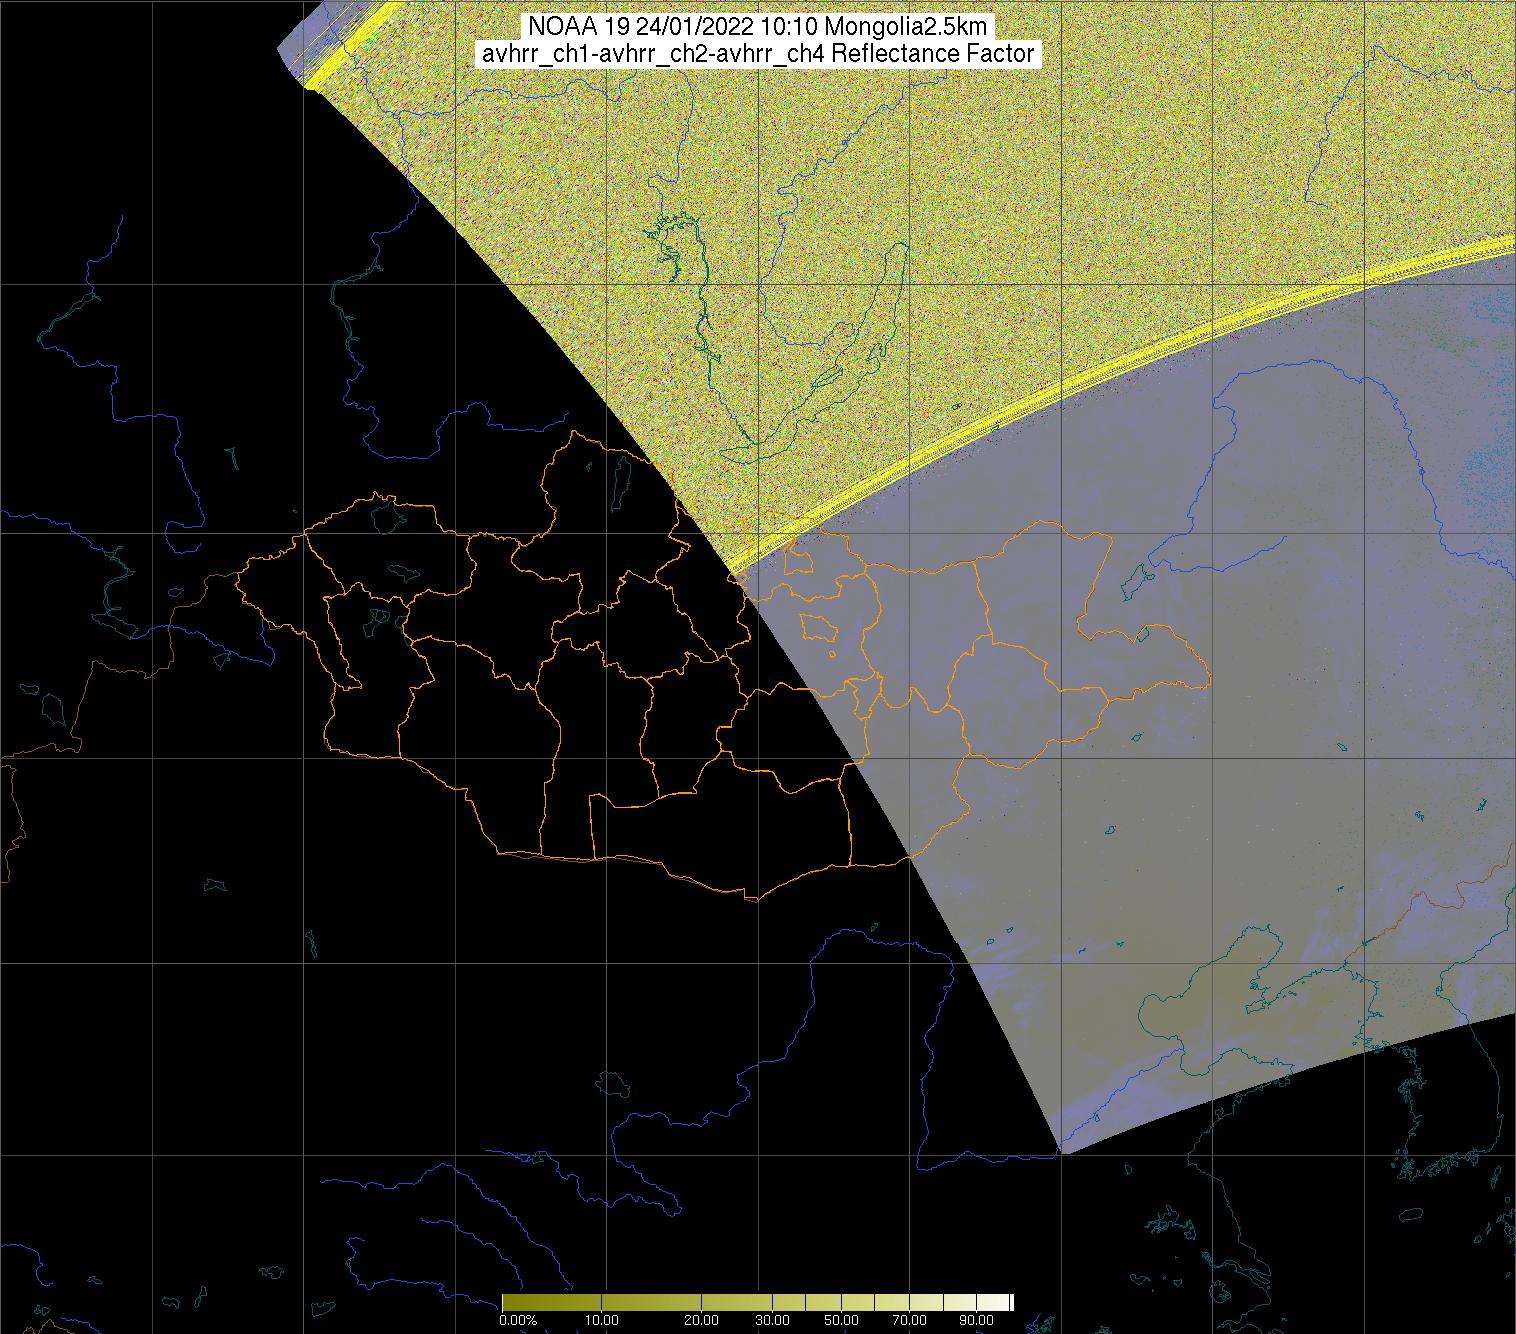
Task: Click the darkest olive end of colorbar
Action: click(x=506, y=1302)
